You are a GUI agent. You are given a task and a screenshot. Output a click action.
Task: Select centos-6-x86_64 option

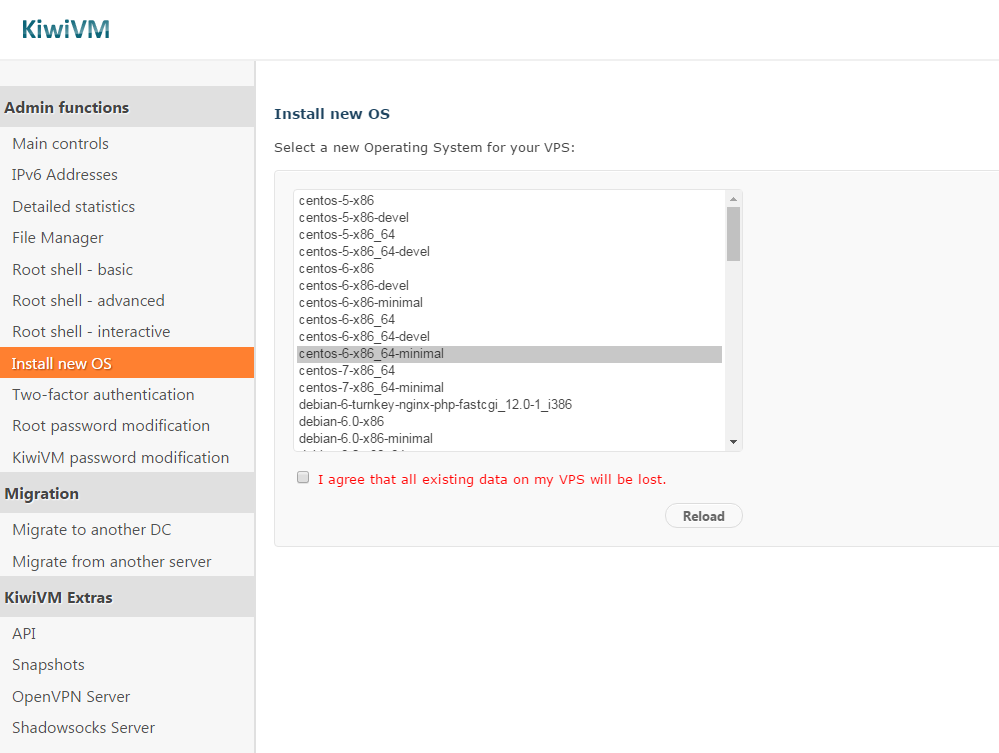click(510, 320)
